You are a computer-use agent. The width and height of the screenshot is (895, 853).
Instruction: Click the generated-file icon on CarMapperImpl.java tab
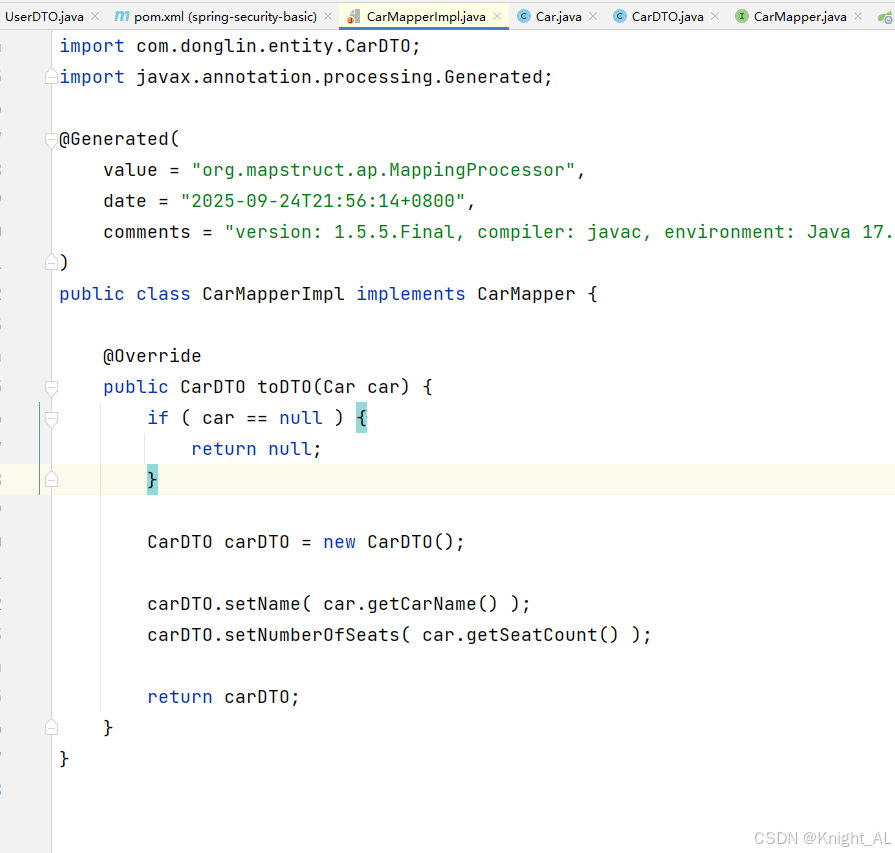pyautogui.click(x=354, y=17)
